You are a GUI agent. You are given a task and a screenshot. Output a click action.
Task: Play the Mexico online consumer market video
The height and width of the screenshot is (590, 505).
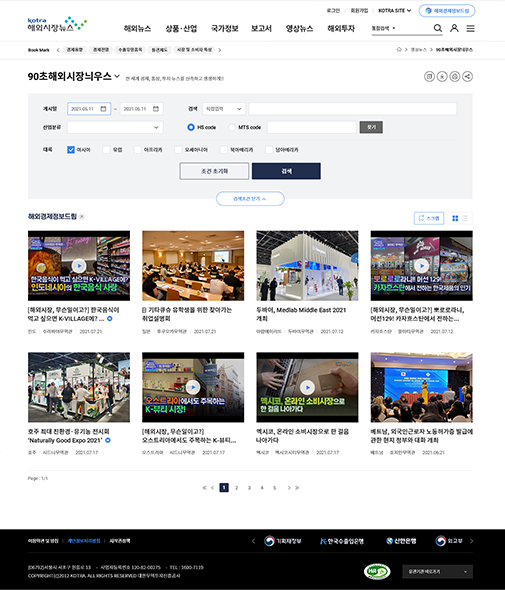point(307,387)
